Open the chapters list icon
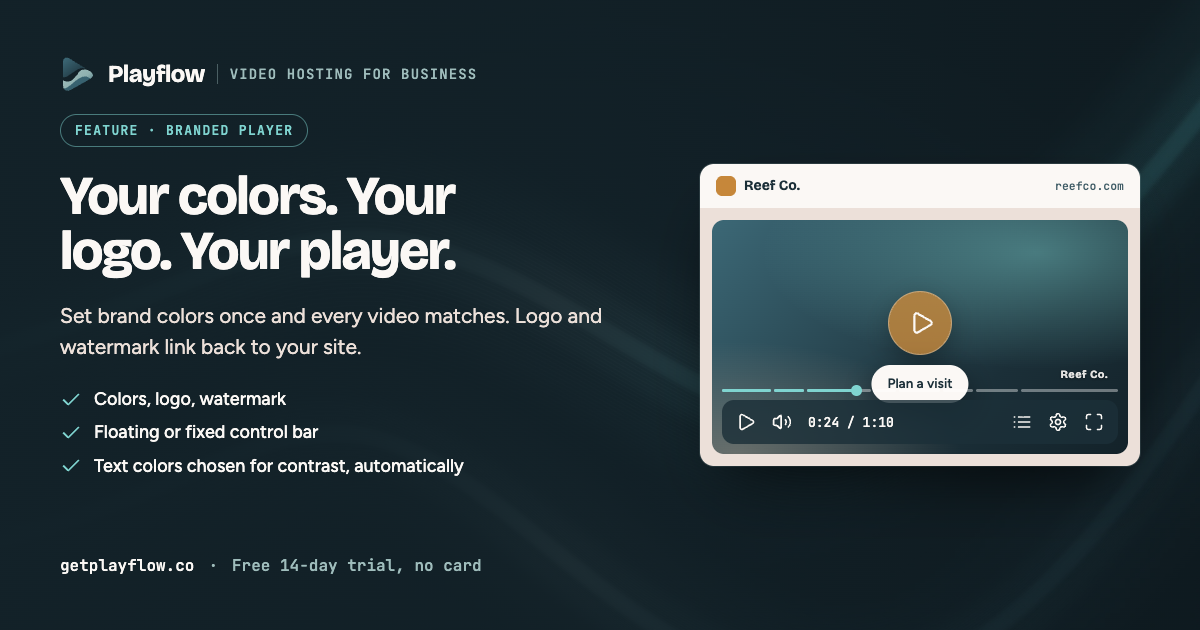Viewport: 1200px width, 630px height. coord(1022,422)
